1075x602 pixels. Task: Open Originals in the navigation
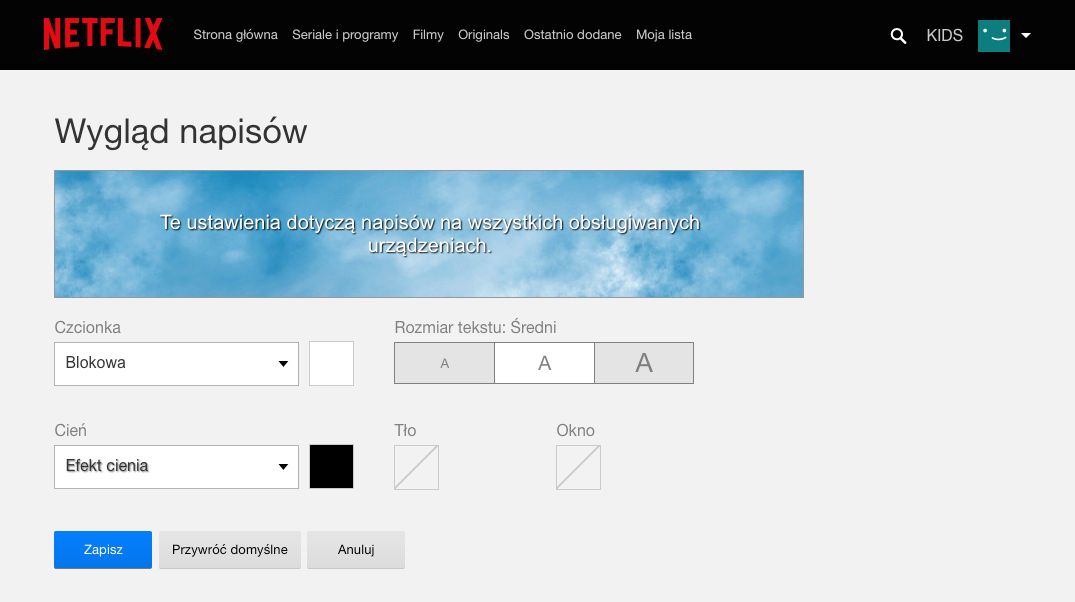[483, 35]
